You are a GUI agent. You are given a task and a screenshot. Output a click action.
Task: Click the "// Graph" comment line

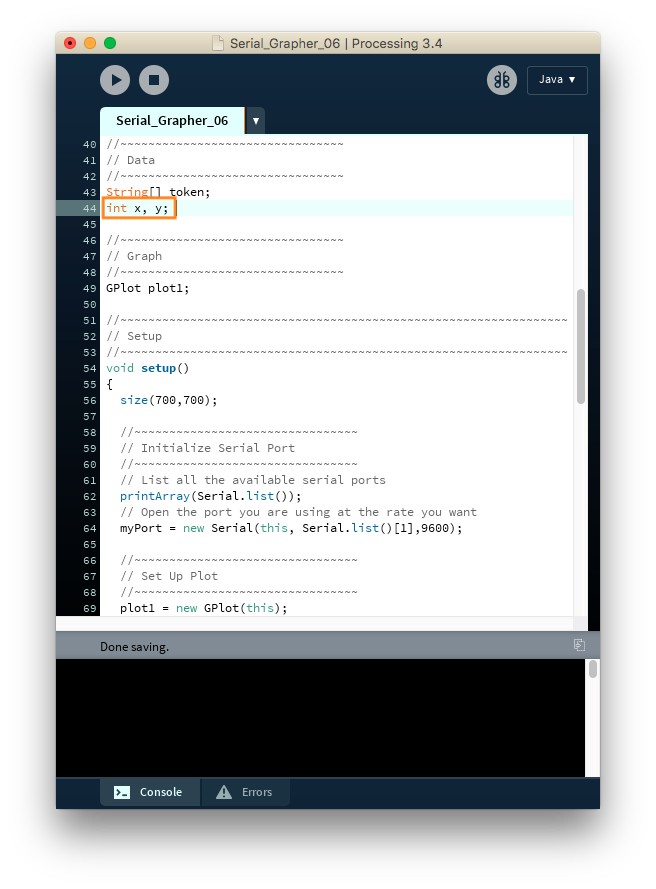pyautogui.click(x=134, y=256)
